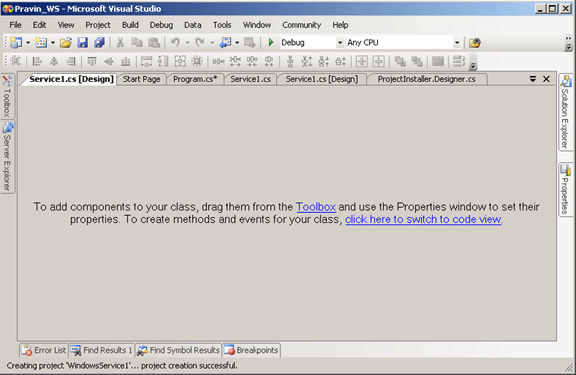This screenshot has width=576, height=375.
Task: Click the Align Rights layout icon
Action: pyautogui.click(x=71, y=61)
